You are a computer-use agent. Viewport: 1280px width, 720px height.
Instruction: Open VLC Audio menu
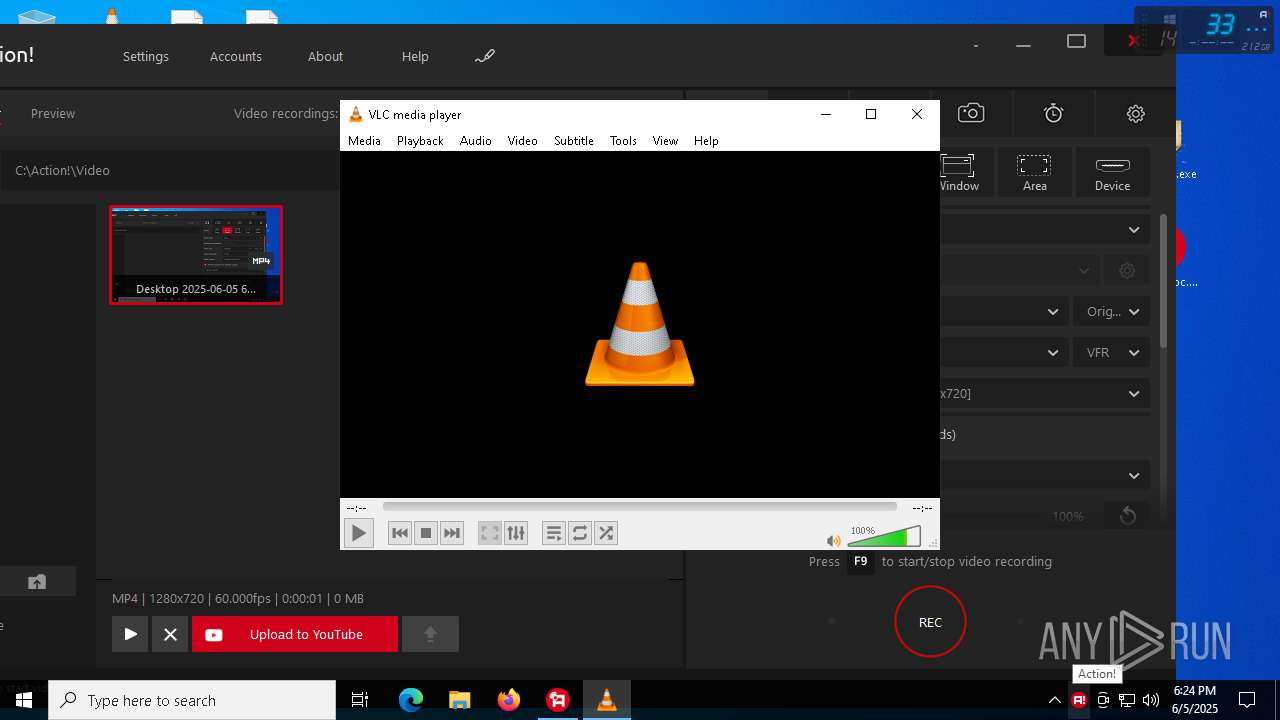pos(476,141)
